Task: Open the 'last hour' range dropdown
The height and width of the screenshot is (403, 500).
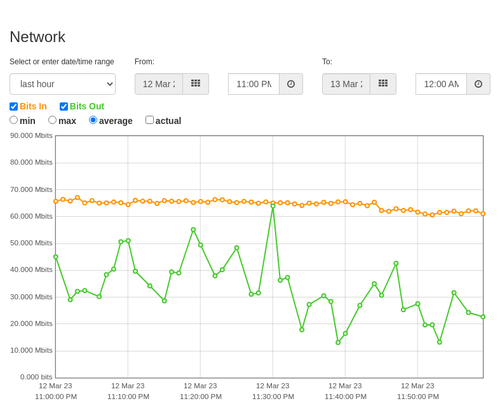Action: 63,84
